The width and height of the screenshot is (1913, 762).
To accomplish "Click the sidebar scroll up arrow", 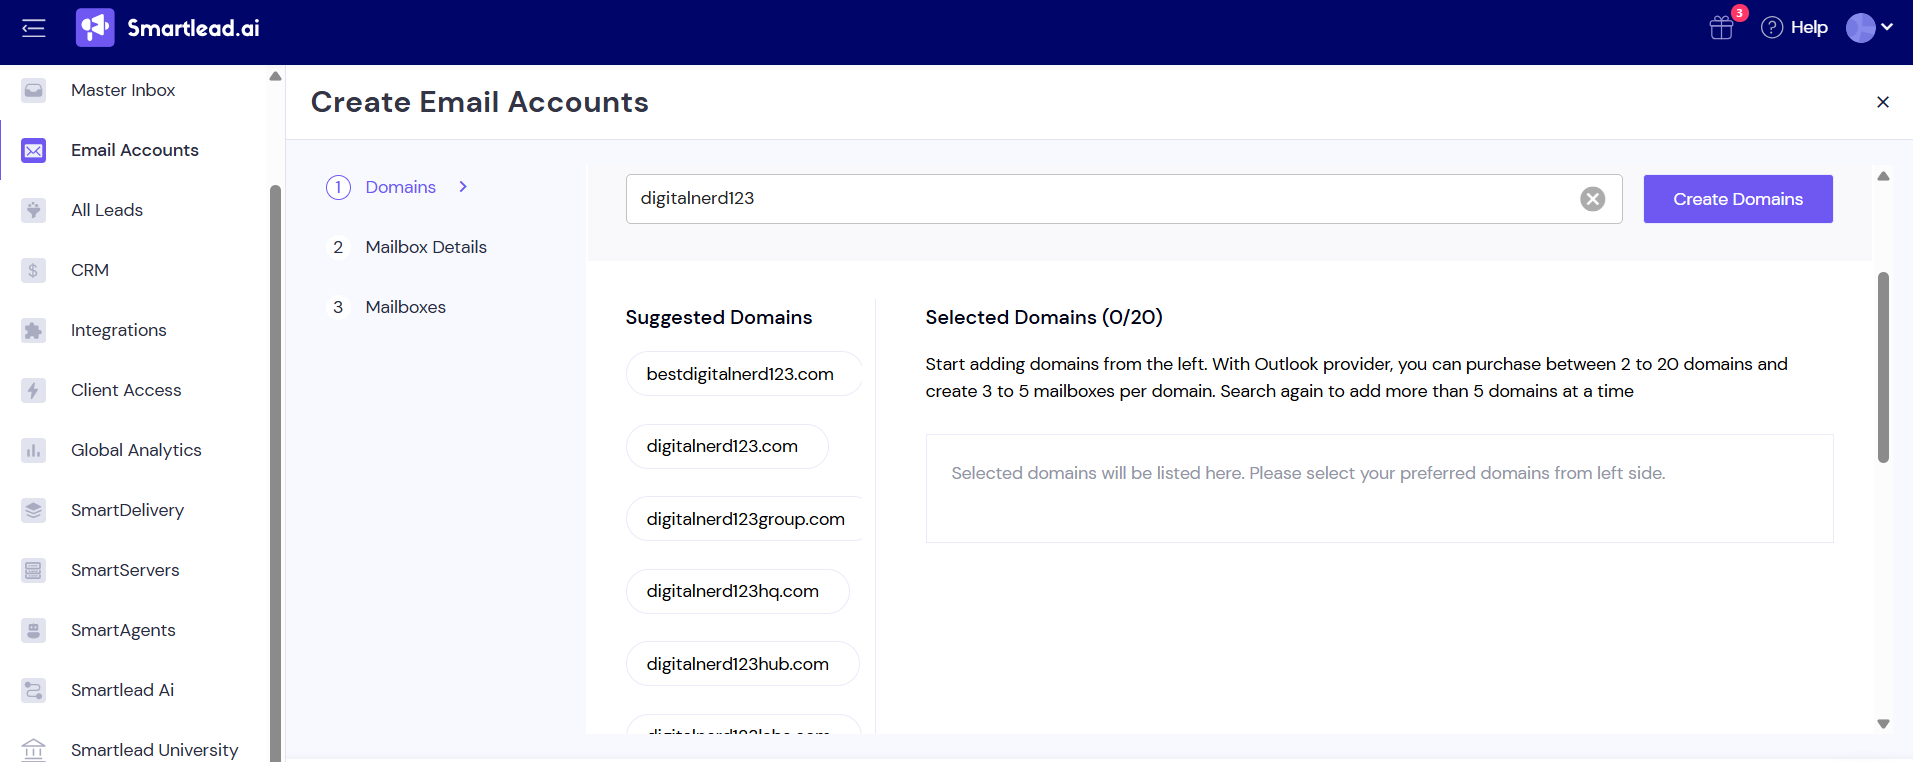I will [275, 76].
